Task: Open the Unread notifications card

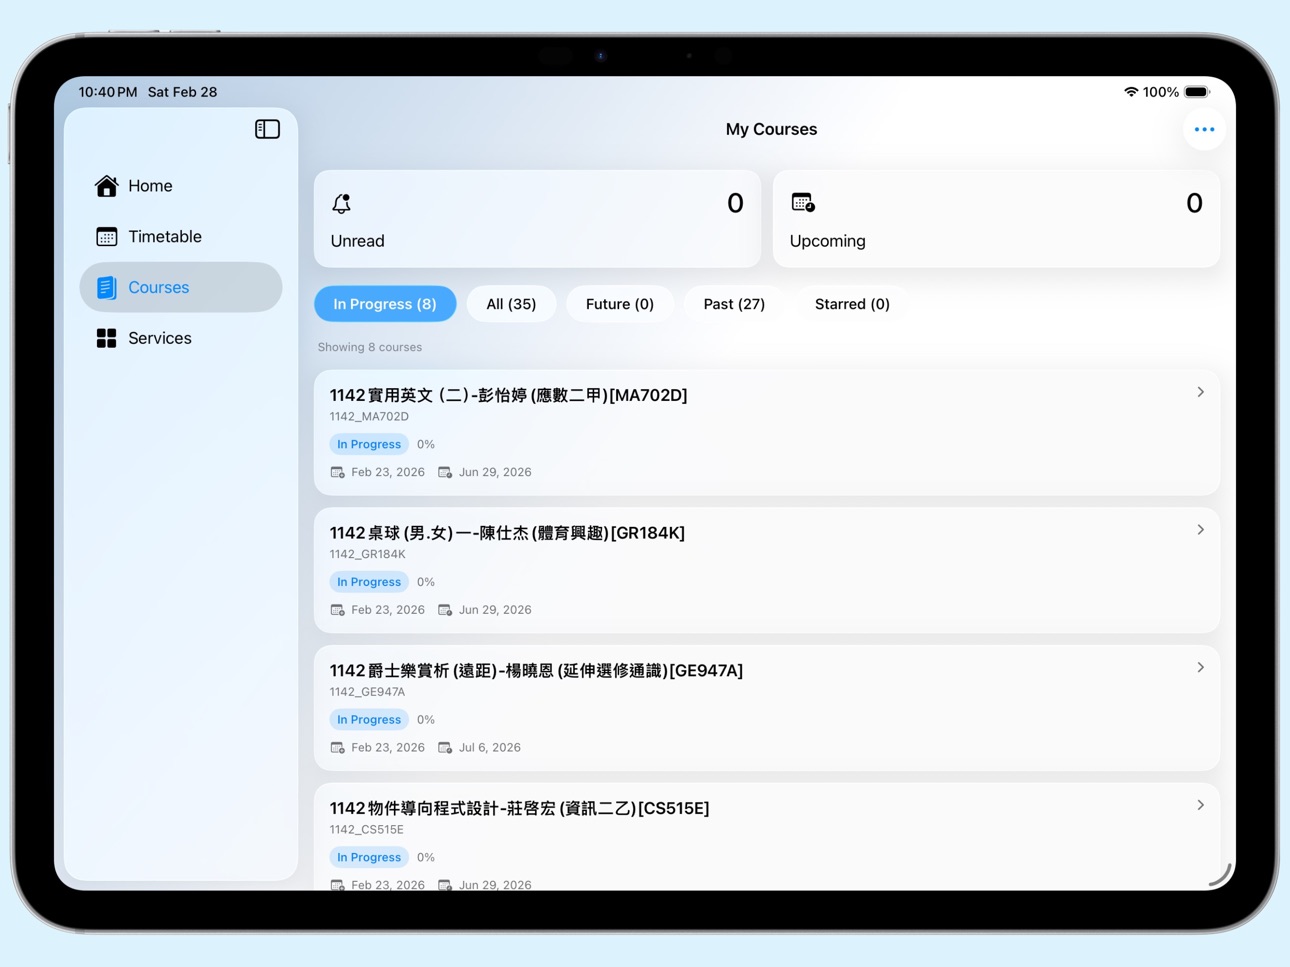Action: pos(537,219)
